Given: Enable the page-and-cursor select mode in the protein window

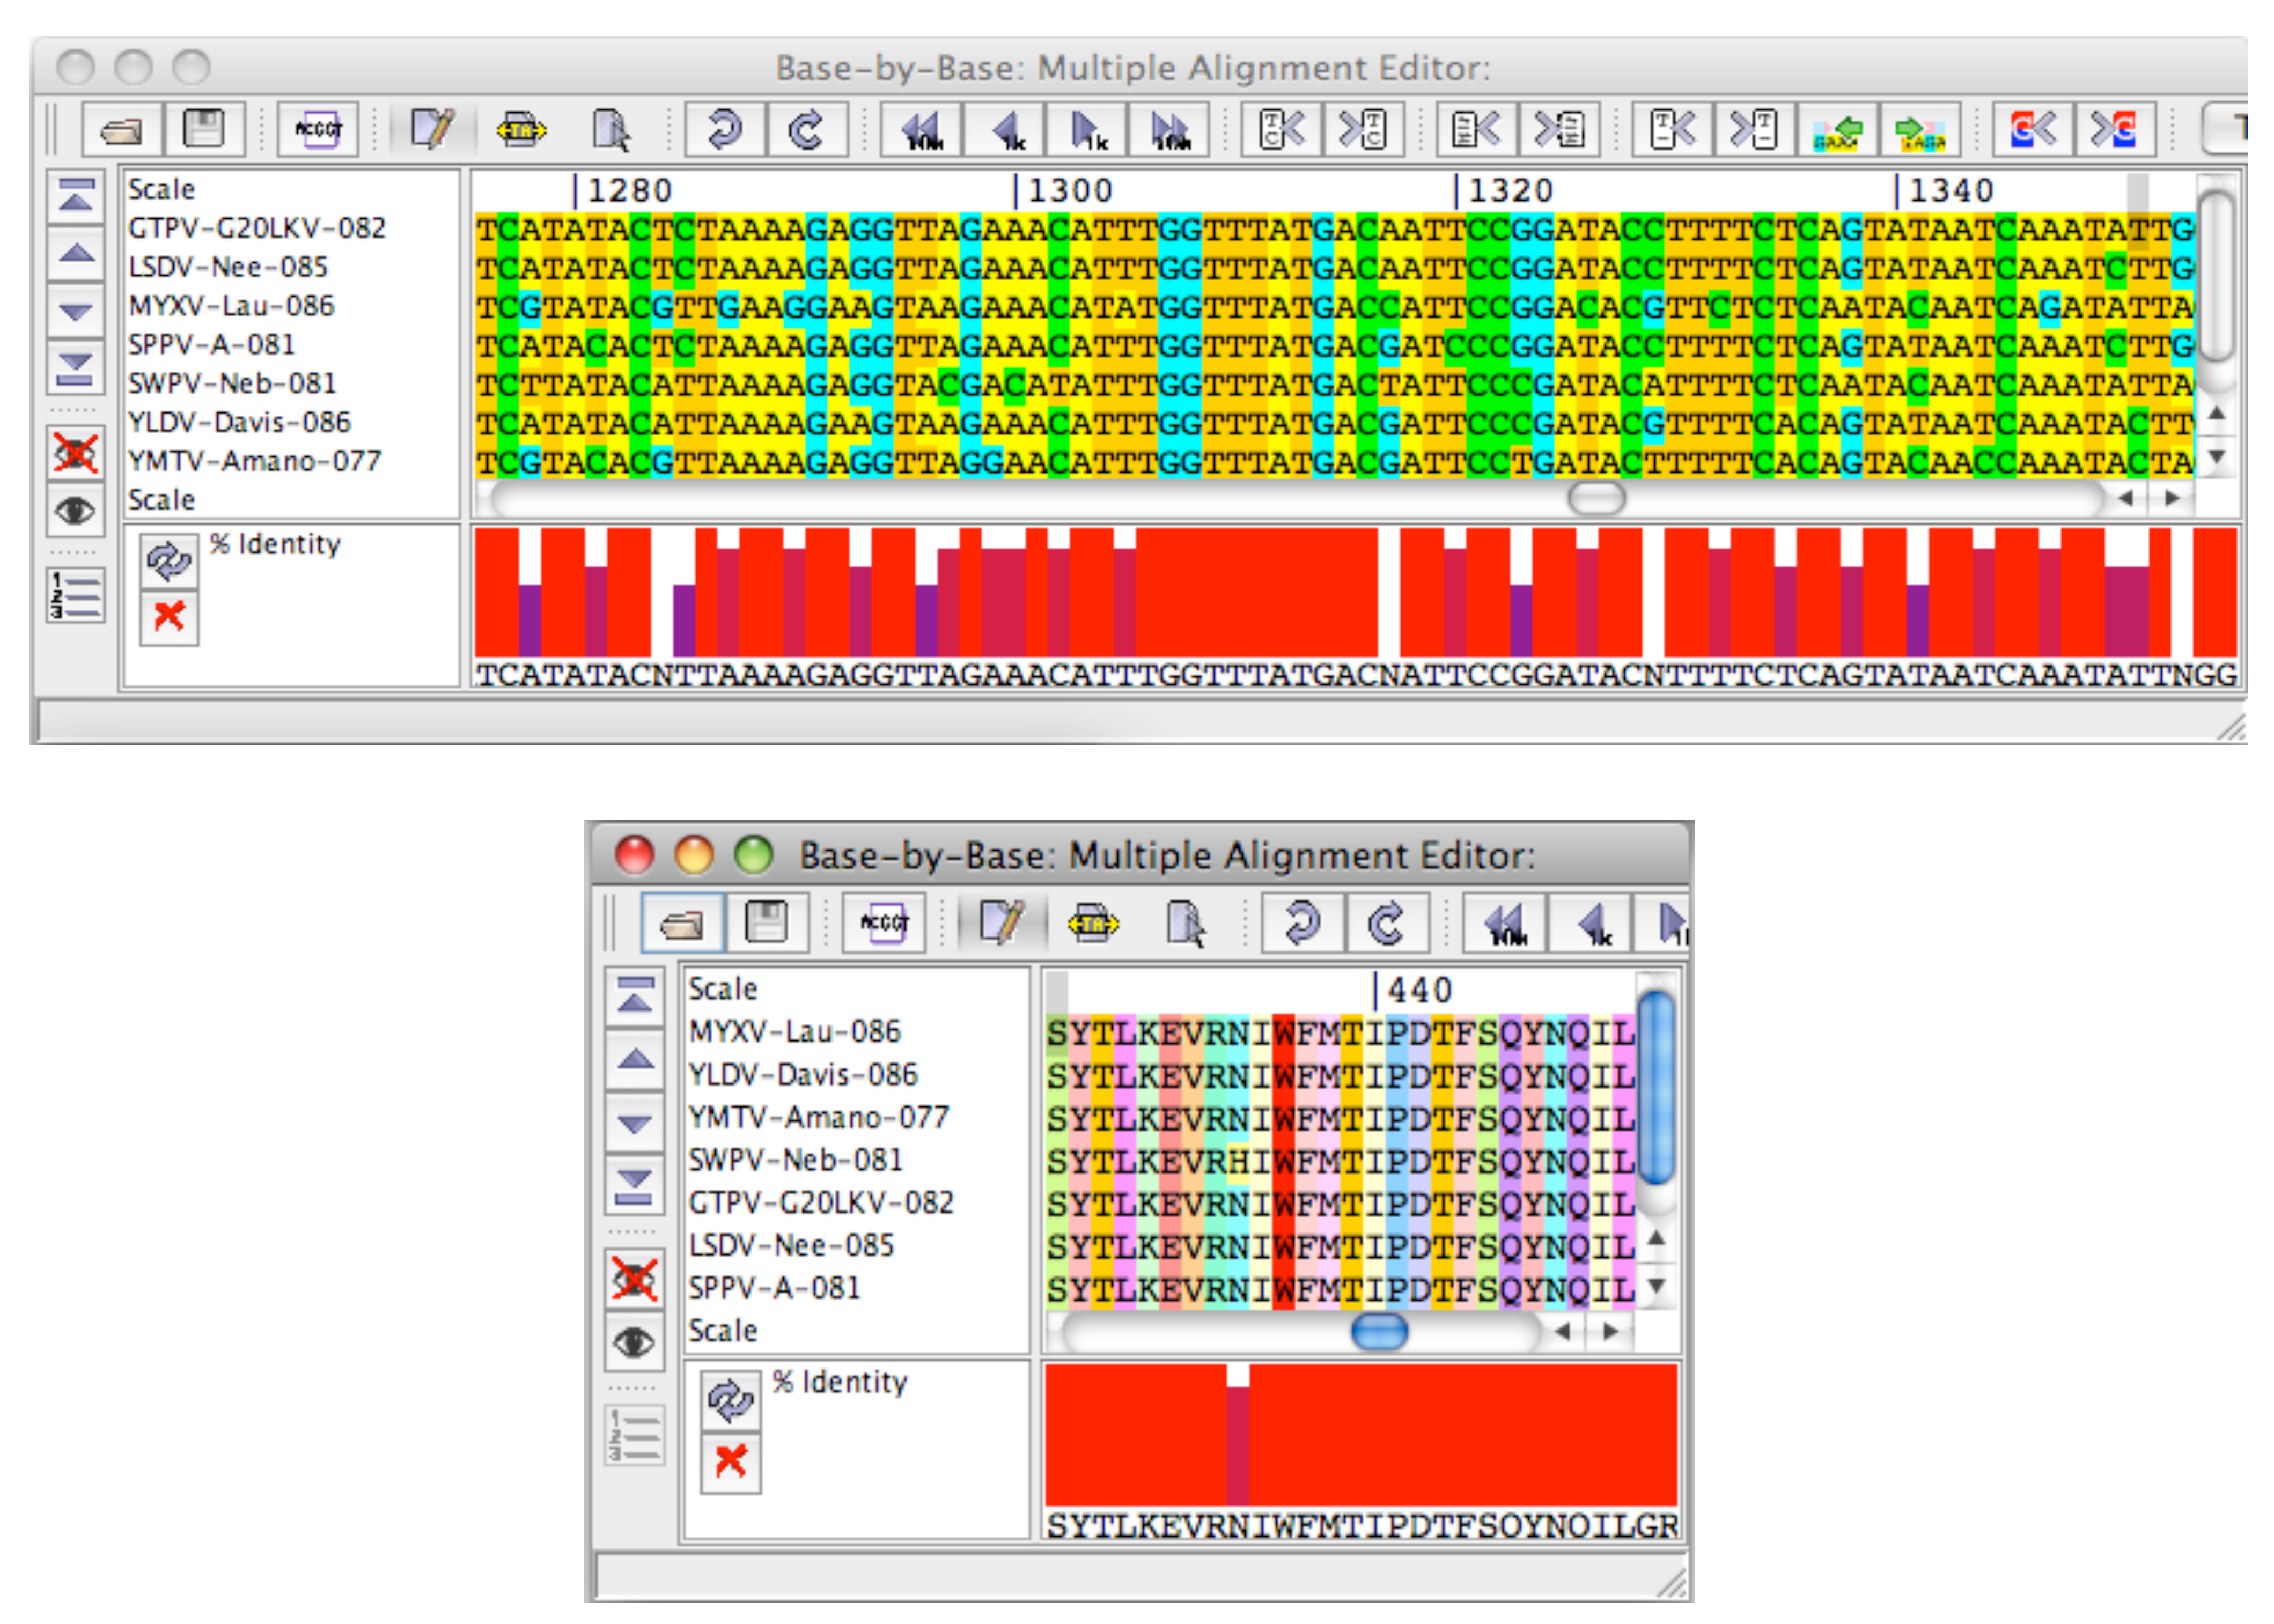Looking at the screenshot, I should tap(1185, 923).
